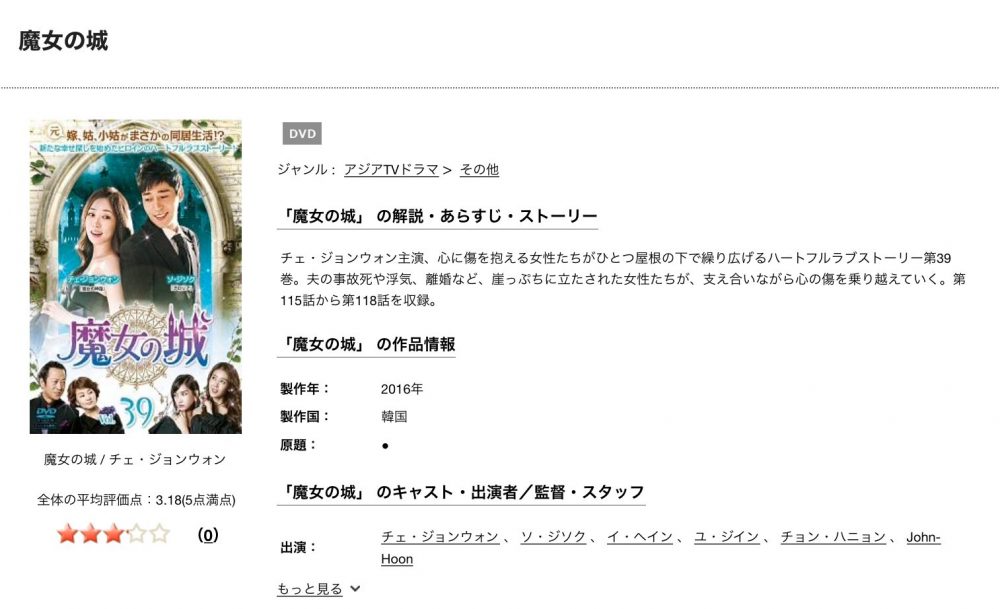Open the アジアTVドラマ genre link
This screenshot has height=609, width=1000.
tap(391, 170)
